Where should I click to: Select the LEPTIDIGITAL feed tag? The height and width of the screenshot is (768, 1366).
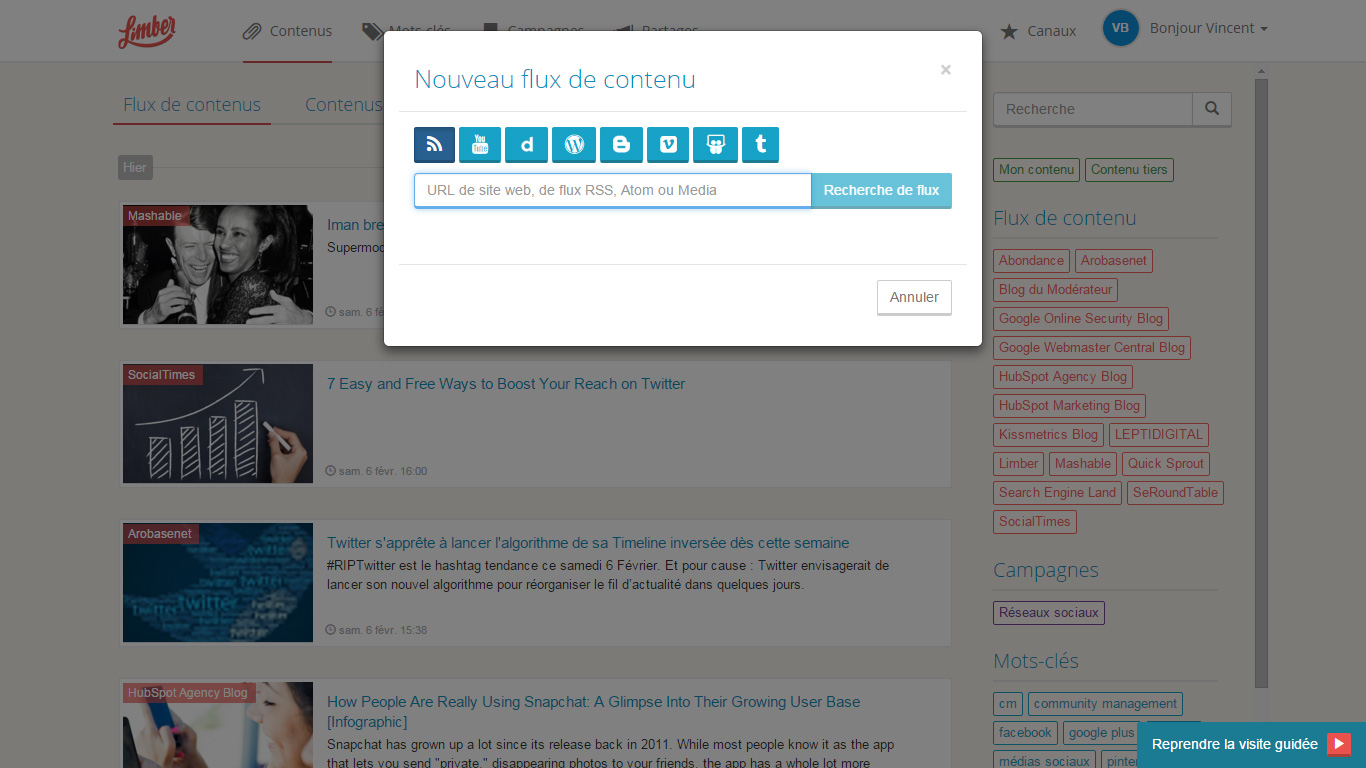pyautogui.click(x=1159, y=435)
